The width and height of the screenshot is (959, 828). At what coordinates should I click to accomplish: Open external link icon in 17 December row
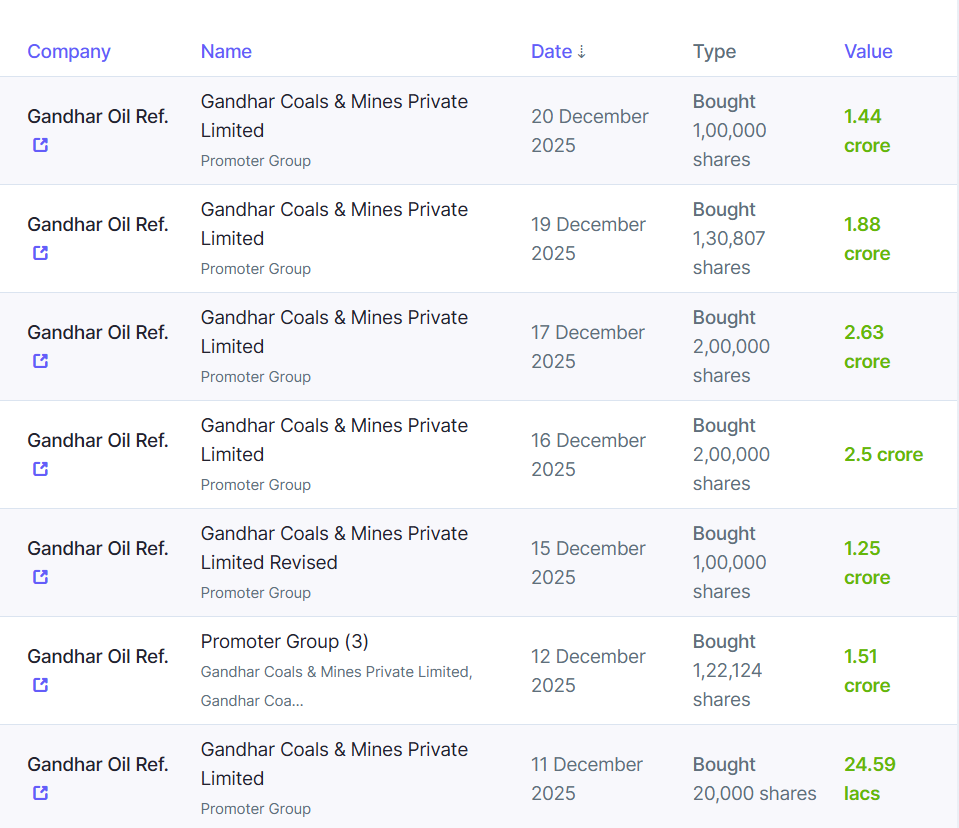click(x=40, y=361)
